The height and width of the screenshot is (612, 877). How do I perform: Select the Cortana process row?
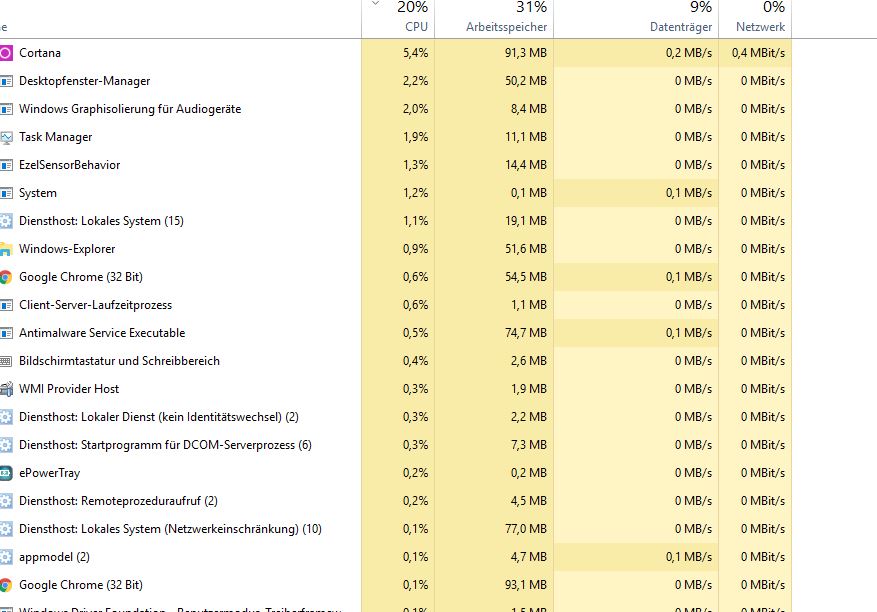(395, 53)
